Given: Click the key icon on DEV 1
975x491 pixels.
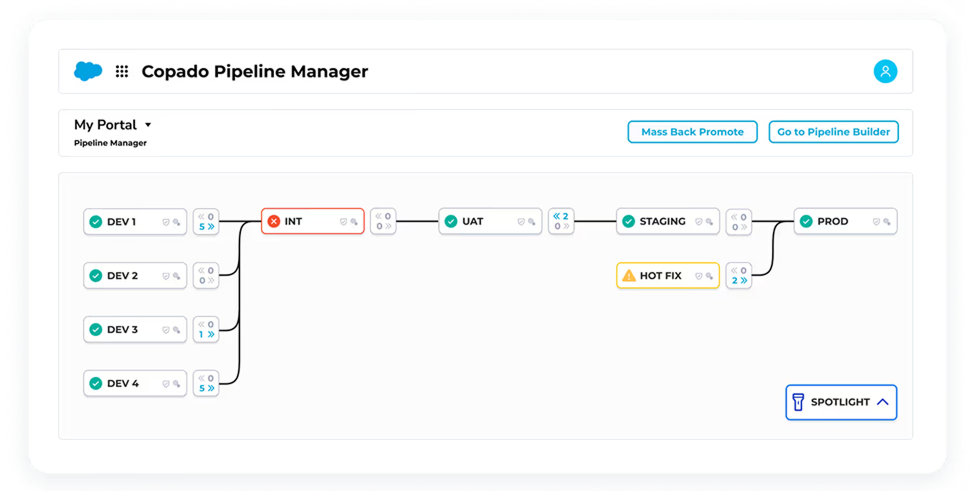Looking at the screenshot, I should coord(177,222).
